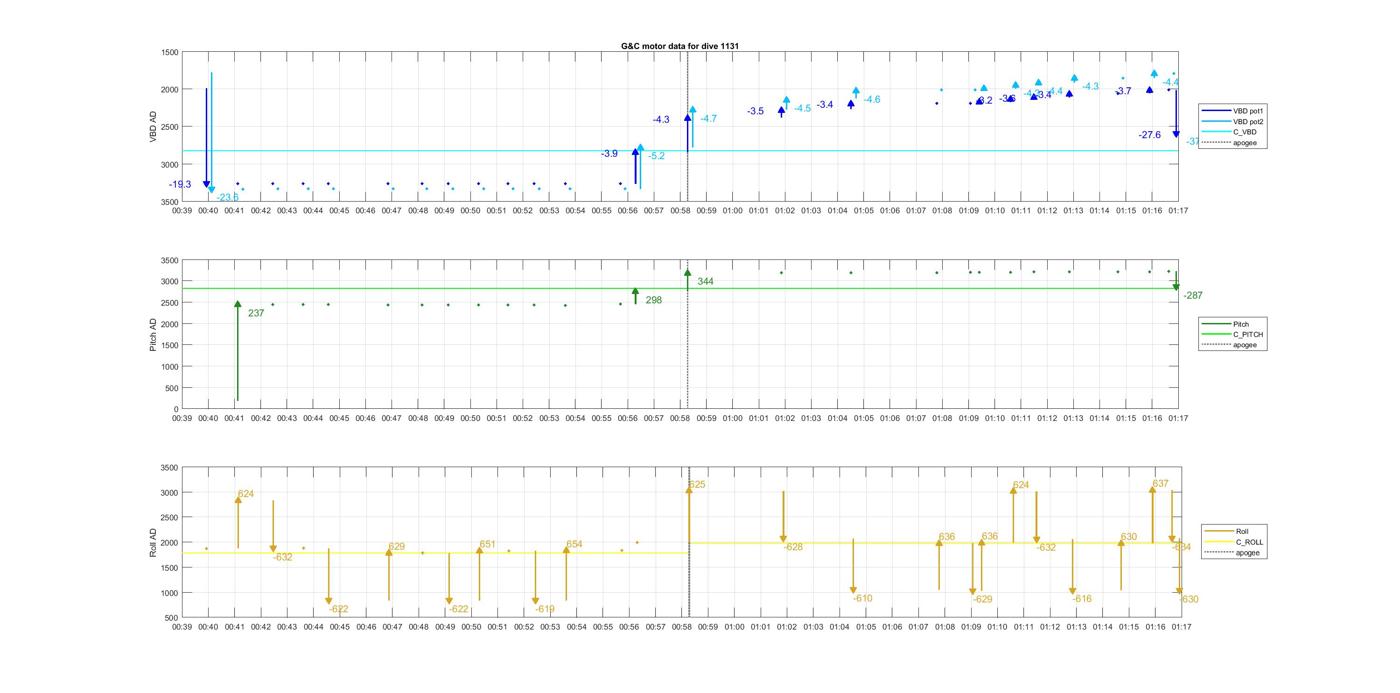The height and width of the screenshot is (693, 1400).
Task: Click the '630' roll value label
Action: pyautogui.click(x=1128, y=537)
